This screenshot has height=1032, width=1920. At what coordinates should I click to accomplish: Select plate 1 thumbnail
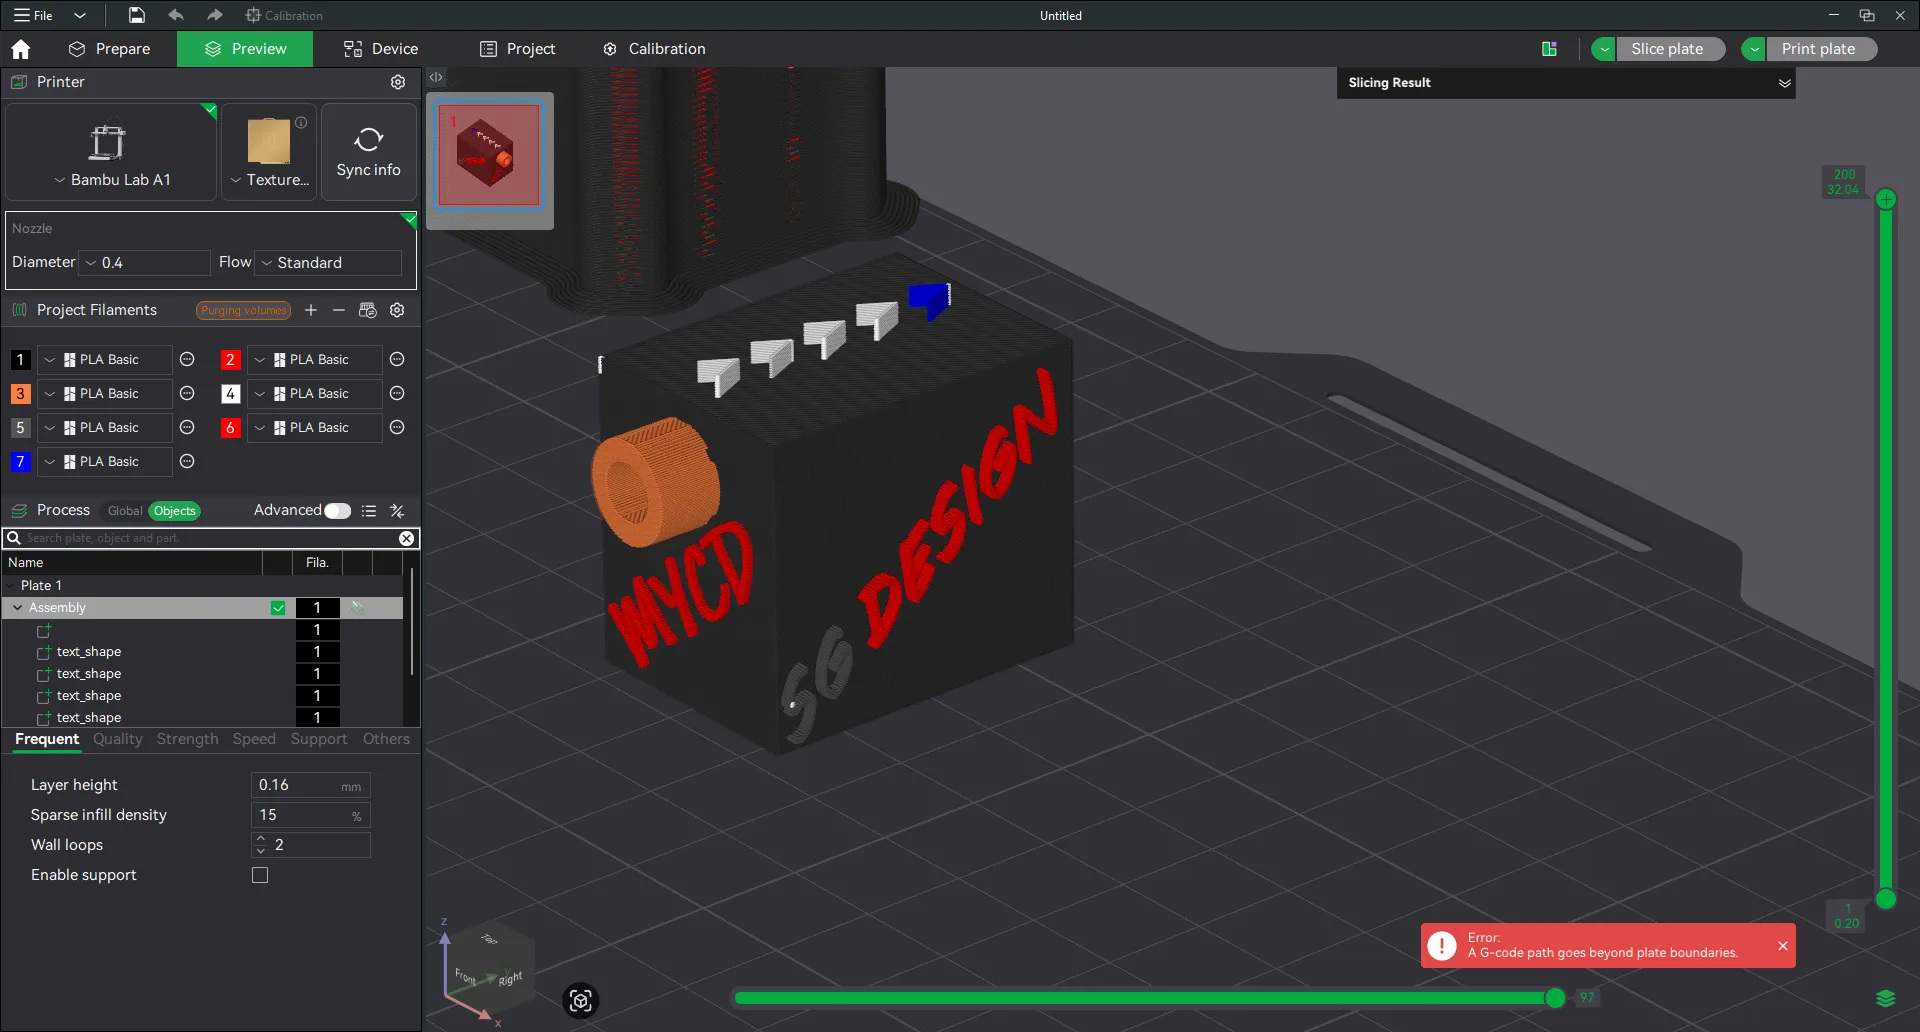tap(489, 156)
